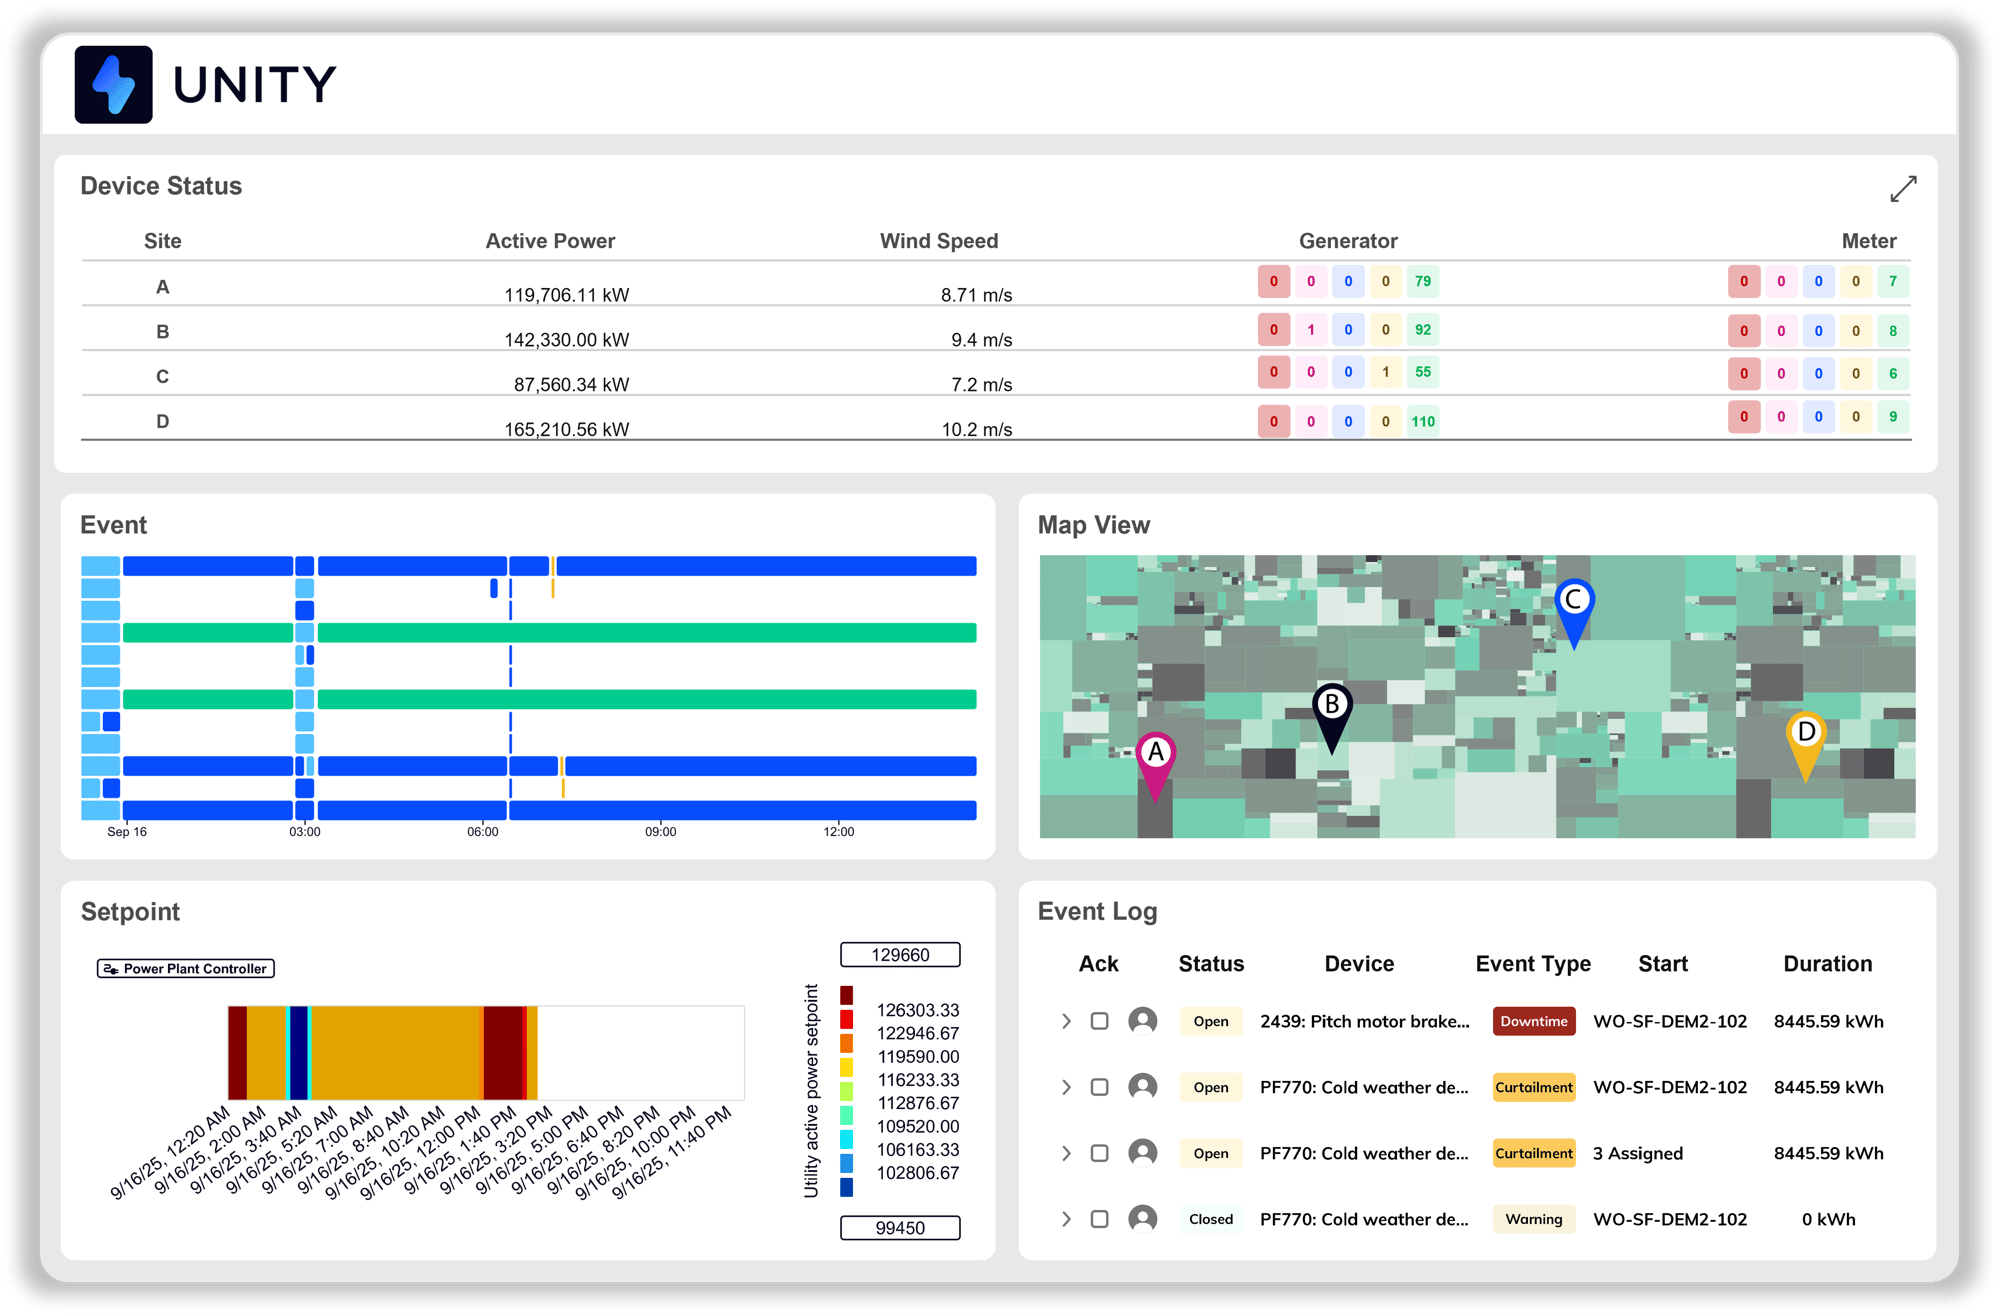Click user avatar on Downtime event row
The image size is (2000, 1315).
1142,1021
